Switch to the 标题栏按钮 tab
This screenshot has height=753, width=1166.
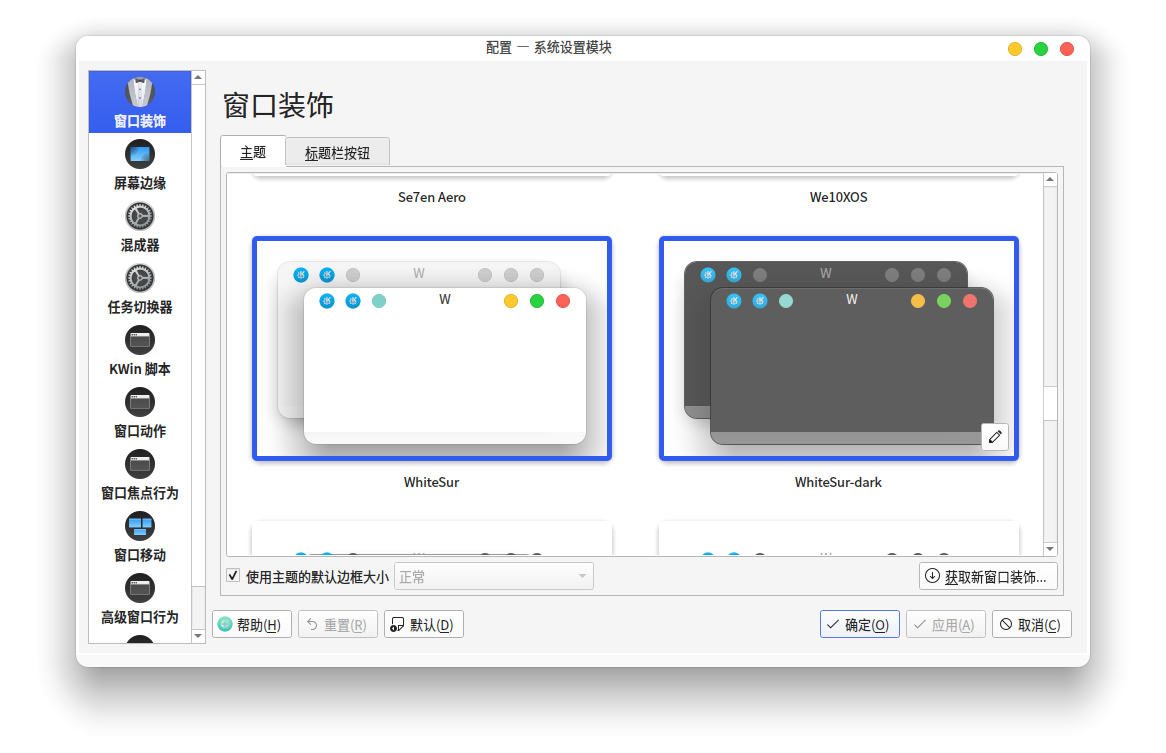(338, 153)
